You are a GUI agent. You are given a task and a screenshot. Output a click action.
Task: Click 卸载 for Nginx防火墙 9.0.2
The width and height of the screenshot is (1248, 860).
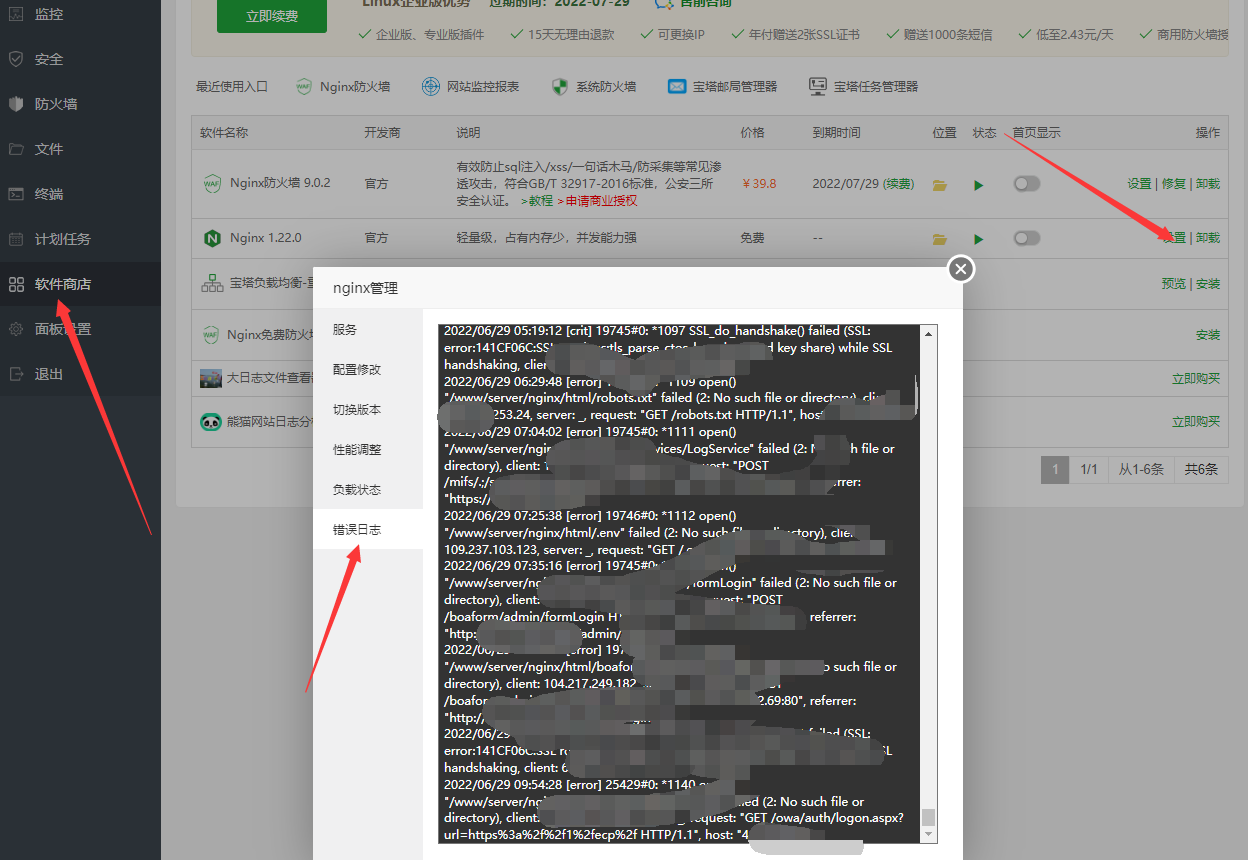tap(1208, 184)
